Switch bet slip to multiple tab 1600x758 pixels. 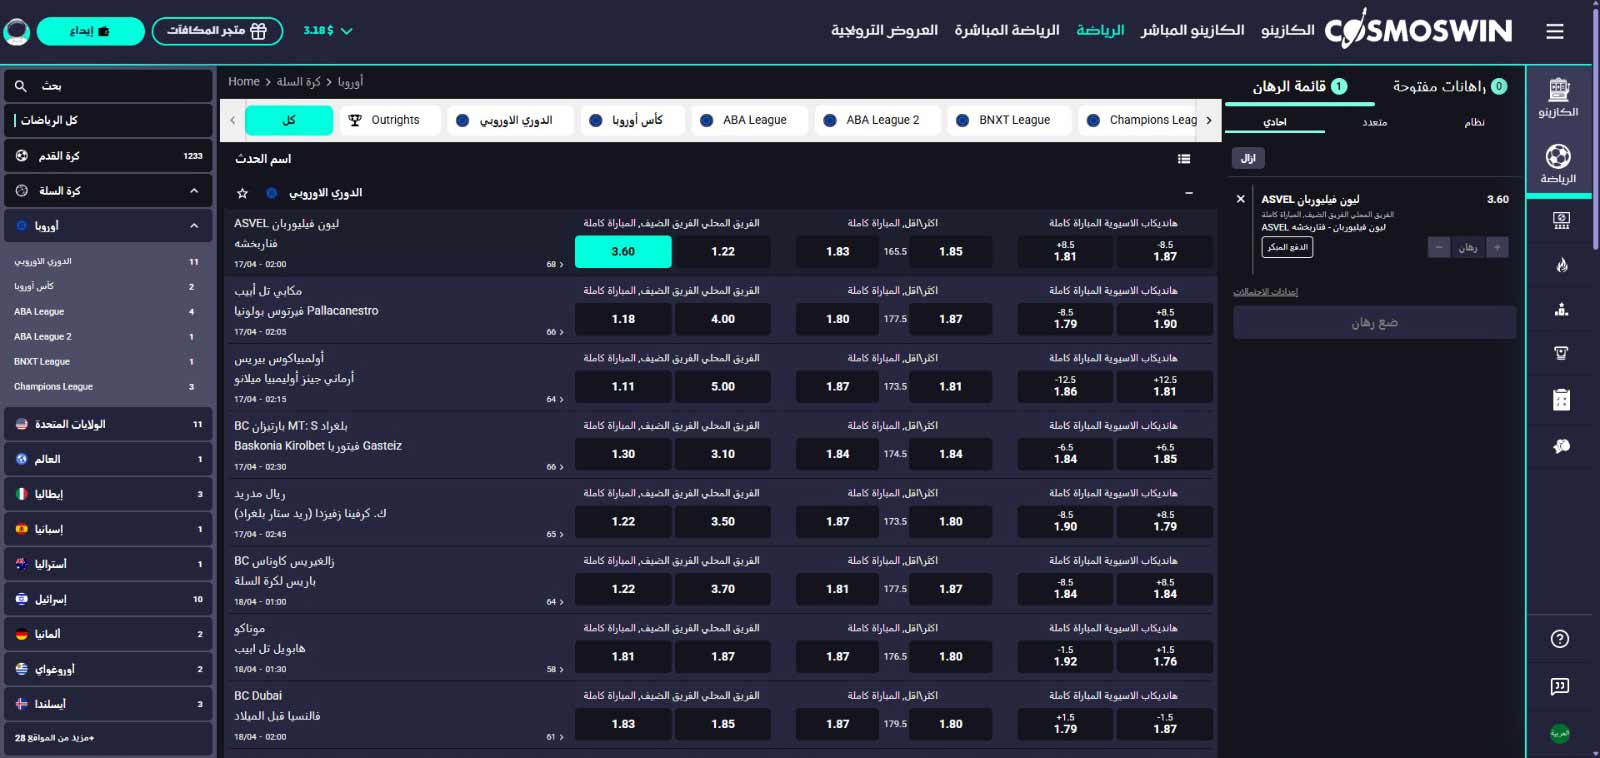tap(1375, 122)
